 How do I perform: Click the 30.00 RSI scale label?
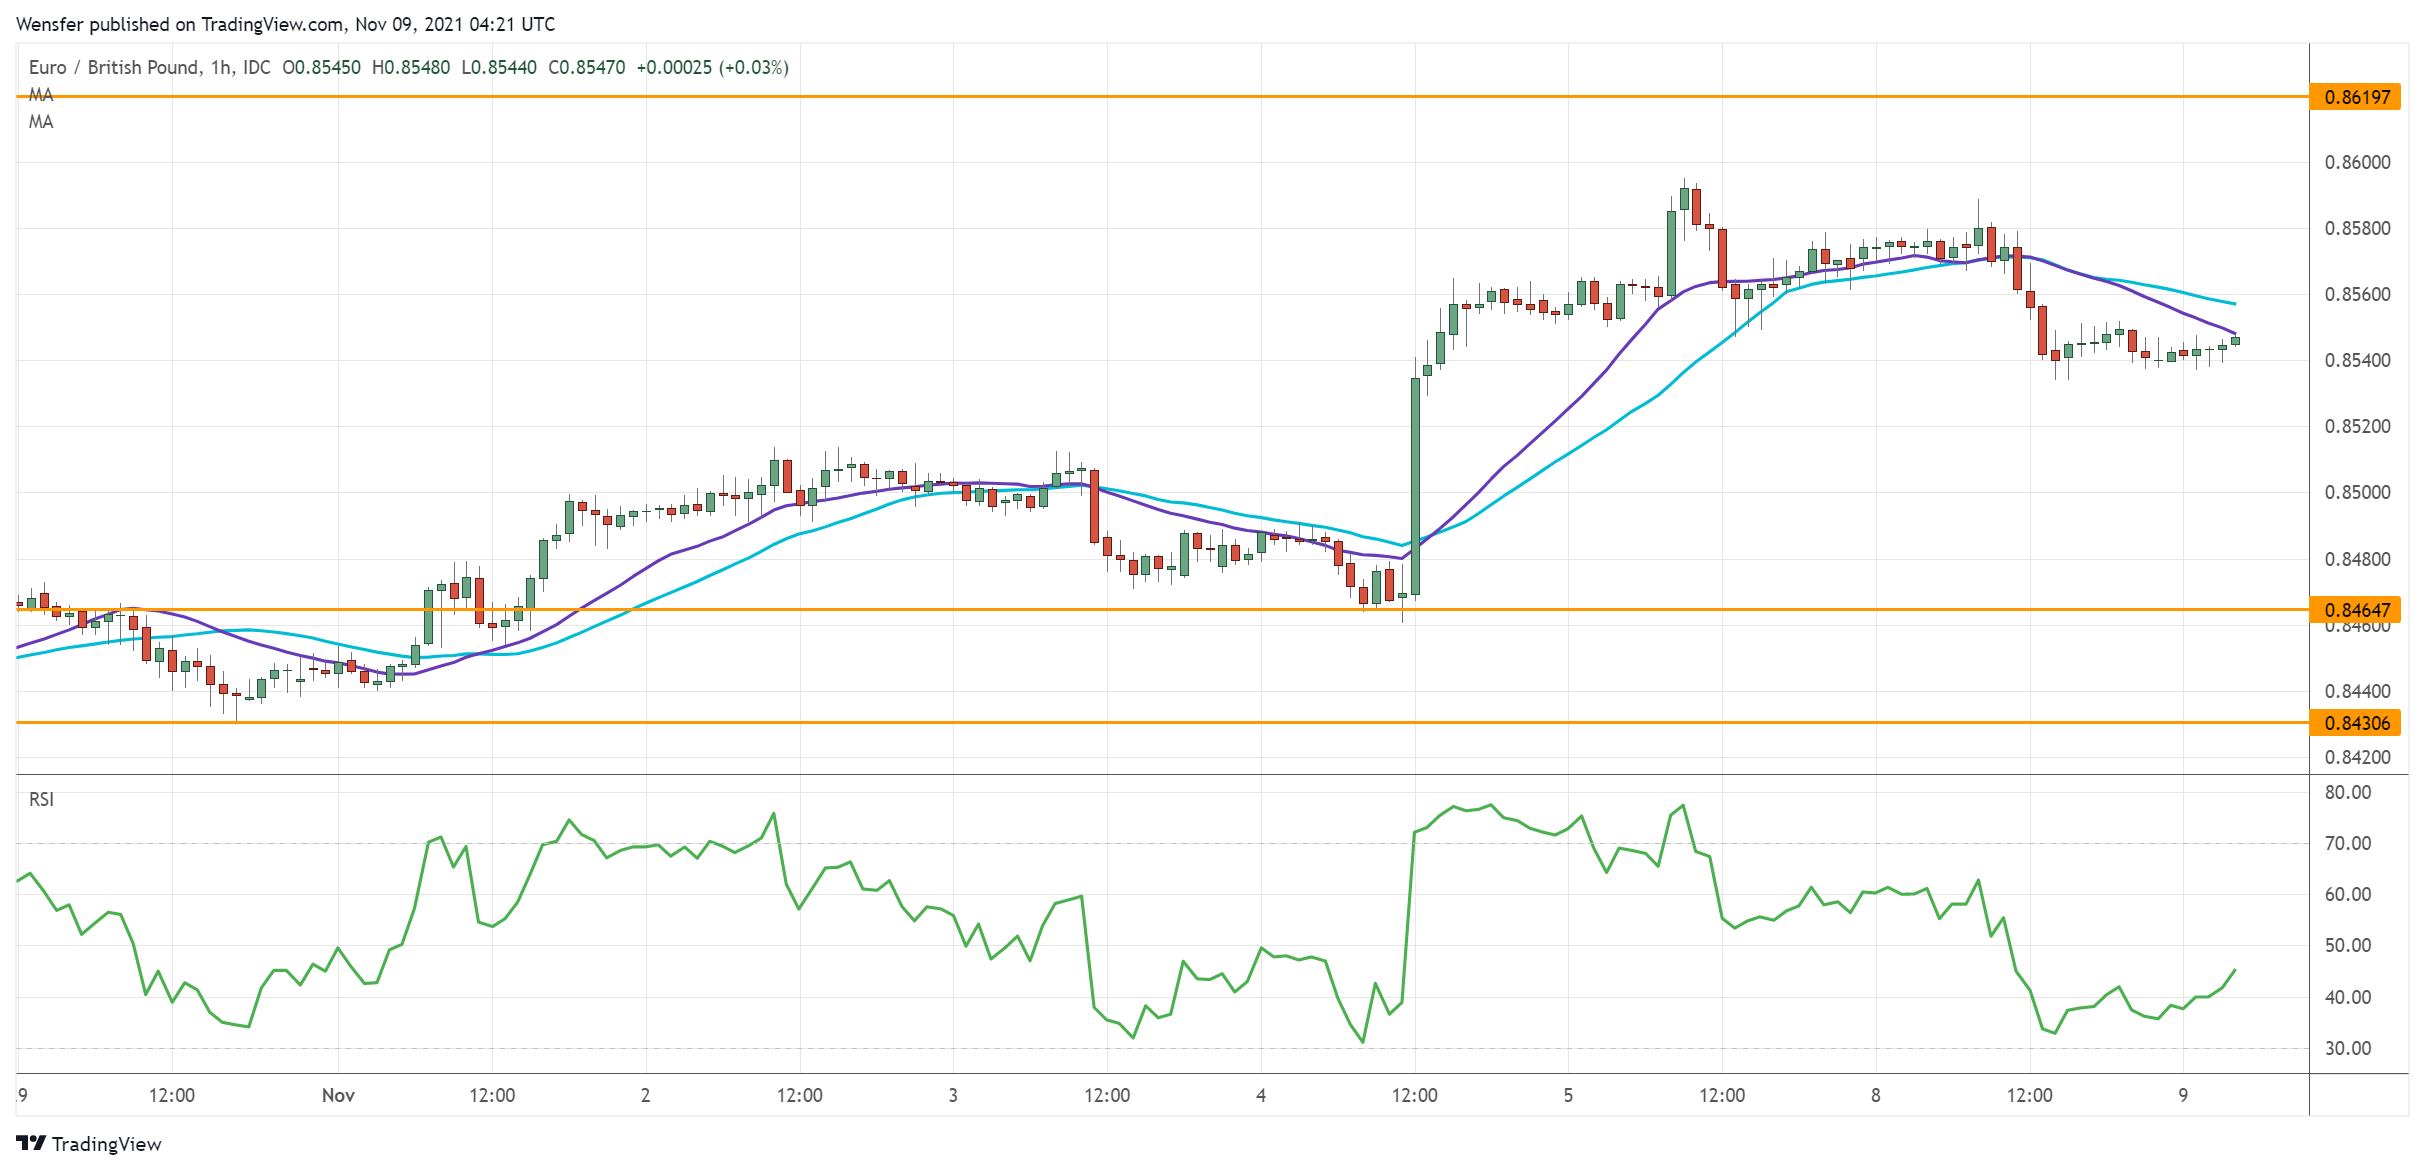(2347, 1048)
